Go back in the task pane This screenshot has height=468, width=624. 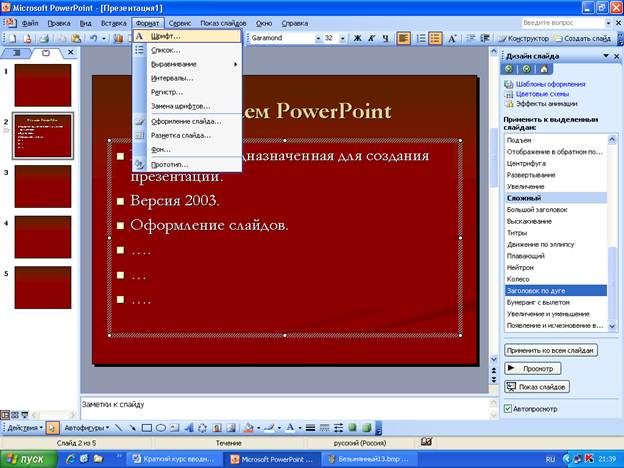click(x=509, y=69)
